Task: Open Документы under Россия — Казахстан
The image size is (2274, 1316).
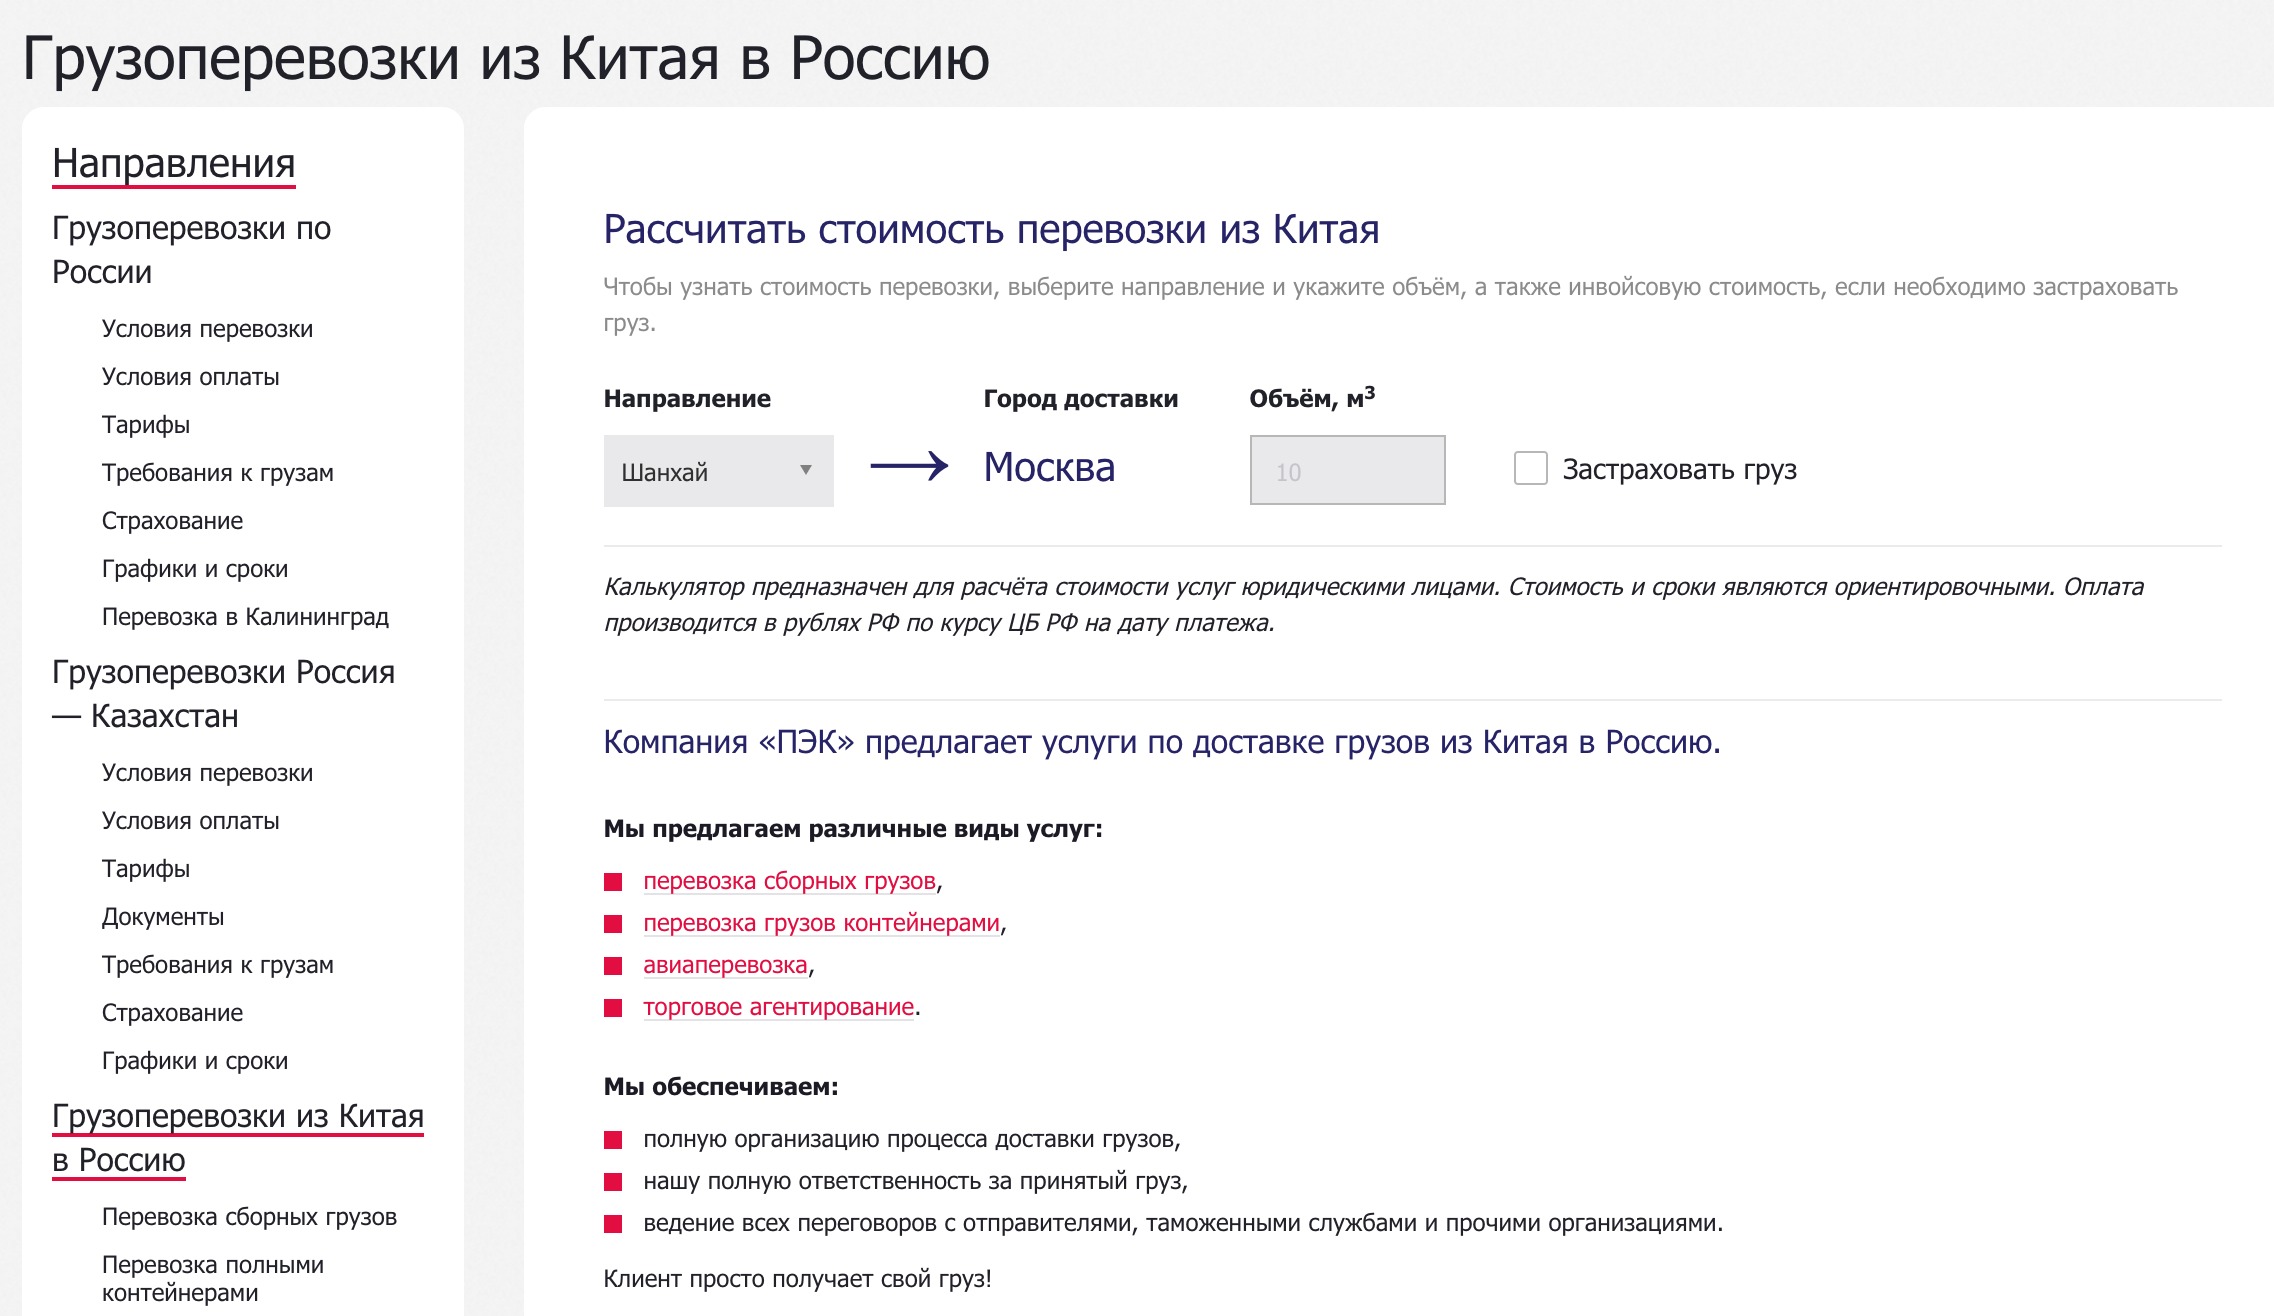Action: coord(163,917)
